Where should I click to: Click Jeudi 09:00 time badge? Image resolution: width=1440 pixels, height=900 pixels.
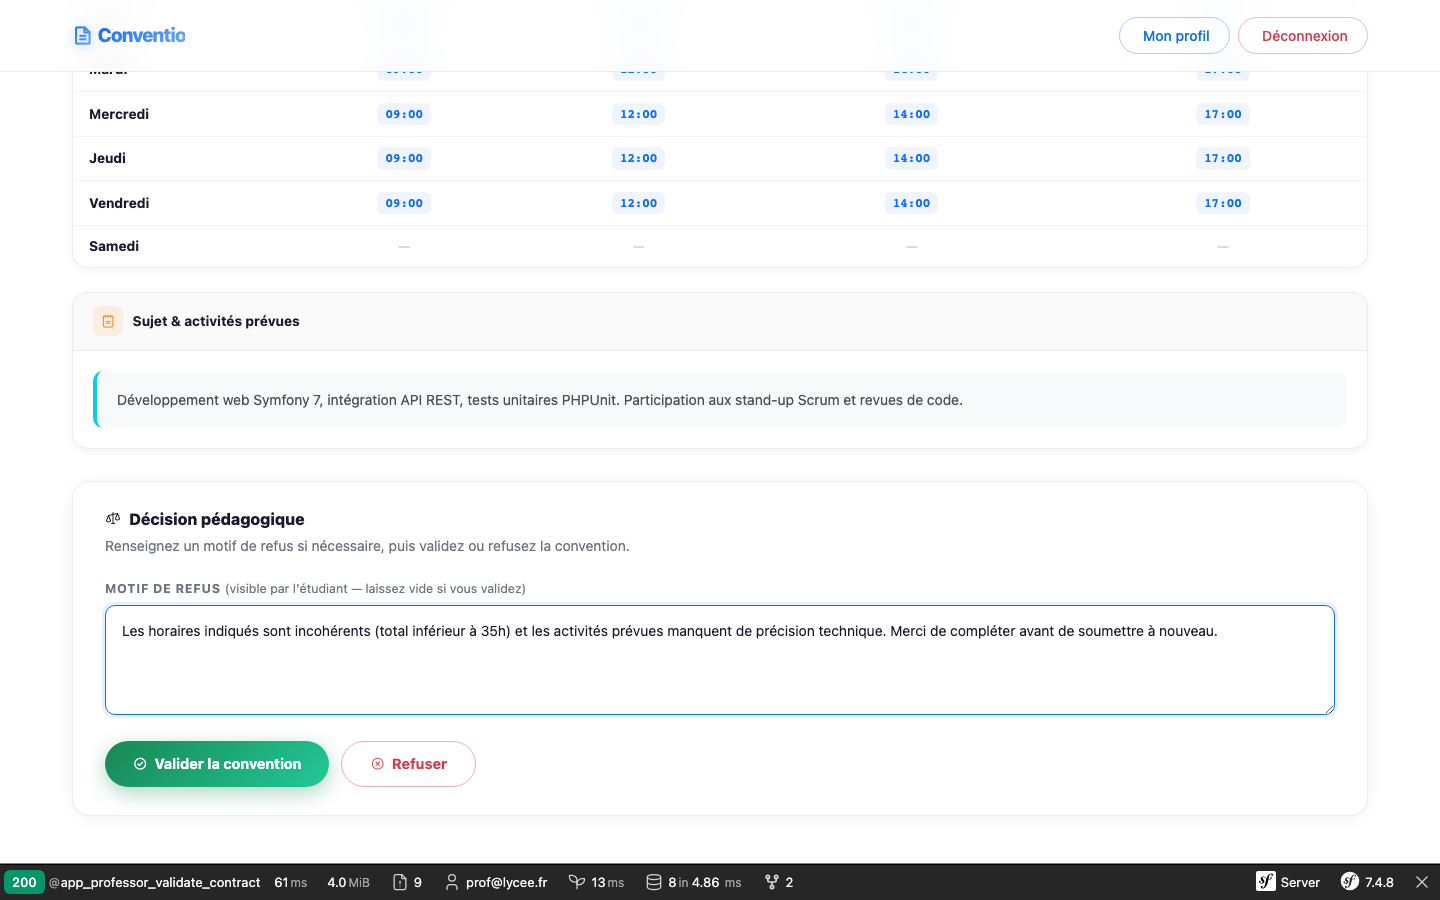pos(404,158)
